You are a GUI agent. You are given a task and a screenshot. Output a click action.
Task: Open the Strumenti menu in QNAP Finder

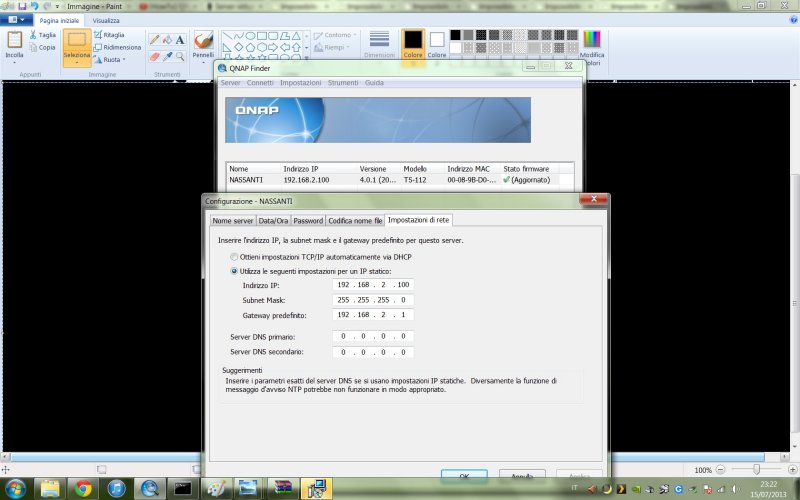pos(342,83)
